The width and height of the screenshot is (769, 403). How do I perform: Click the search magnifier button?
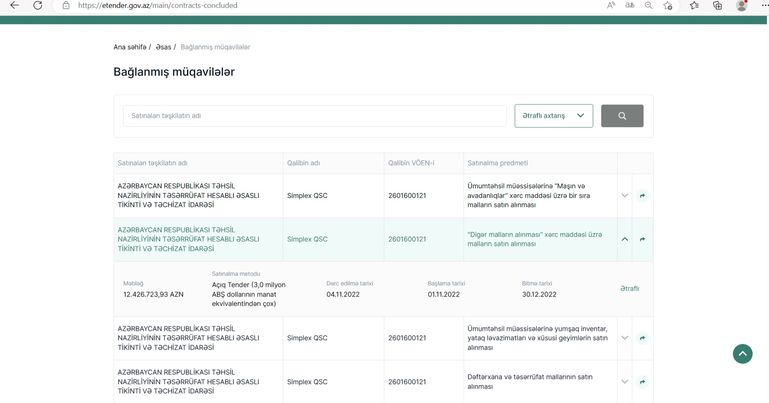(622, 116)
